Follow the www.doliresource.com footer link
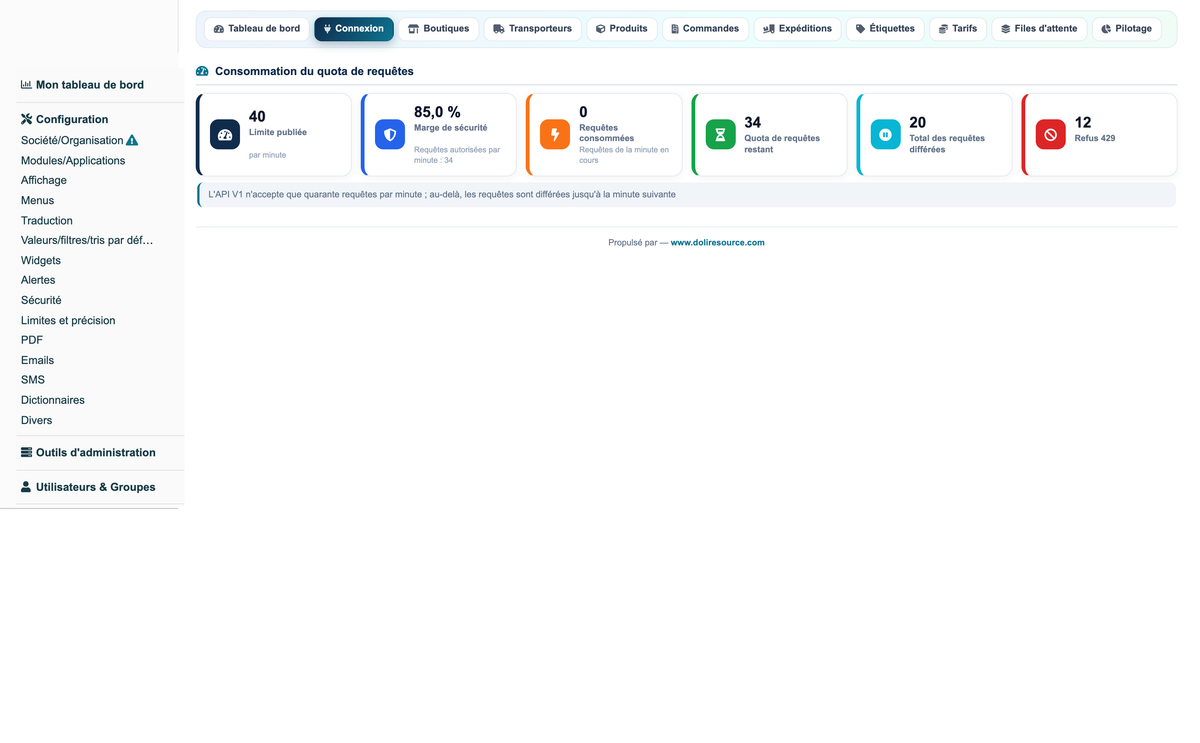The image size is (1200, 743). (717, 242)
